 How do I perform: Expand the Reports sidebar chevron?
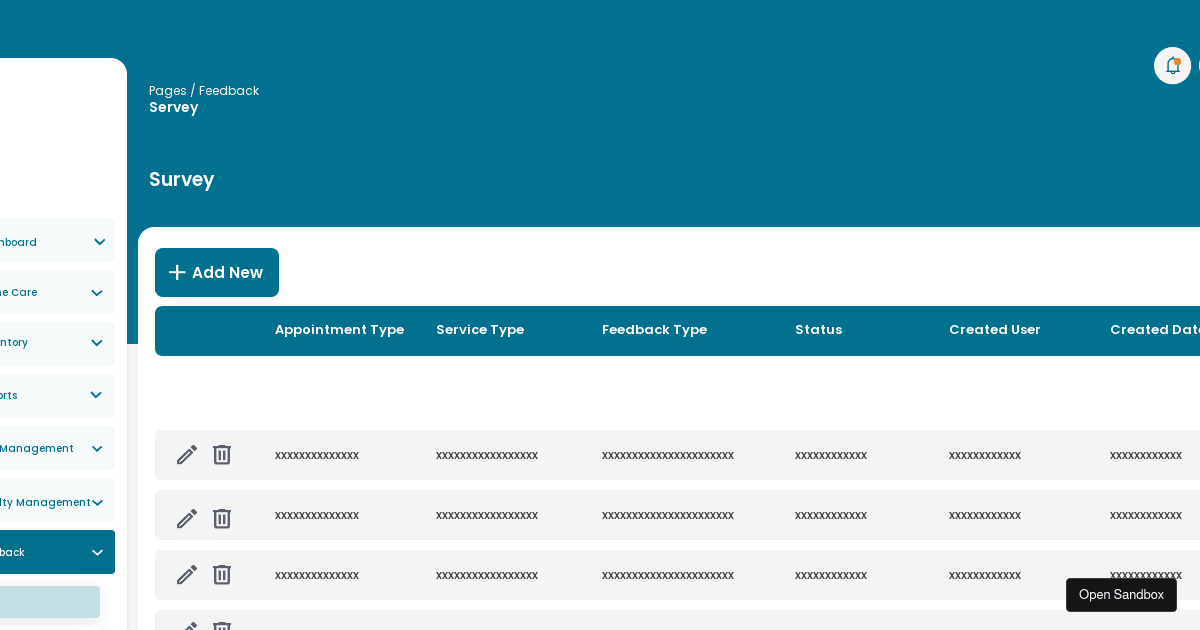tap(96, 395)
